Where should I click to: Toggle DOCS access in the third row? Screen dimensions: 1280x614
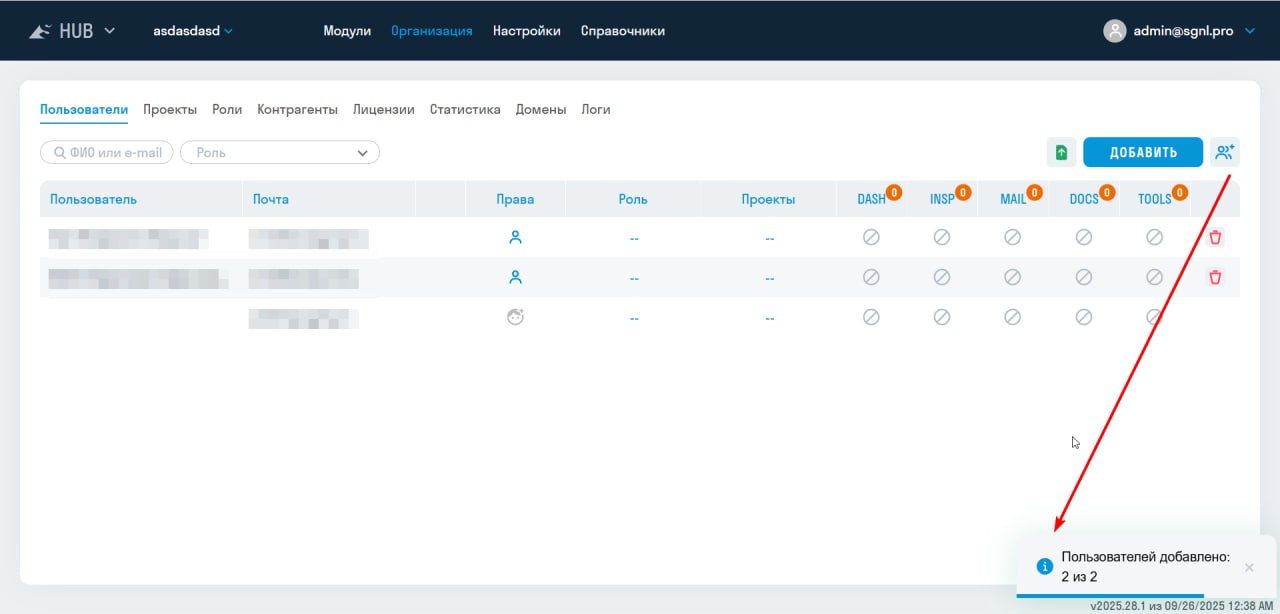1084,317
